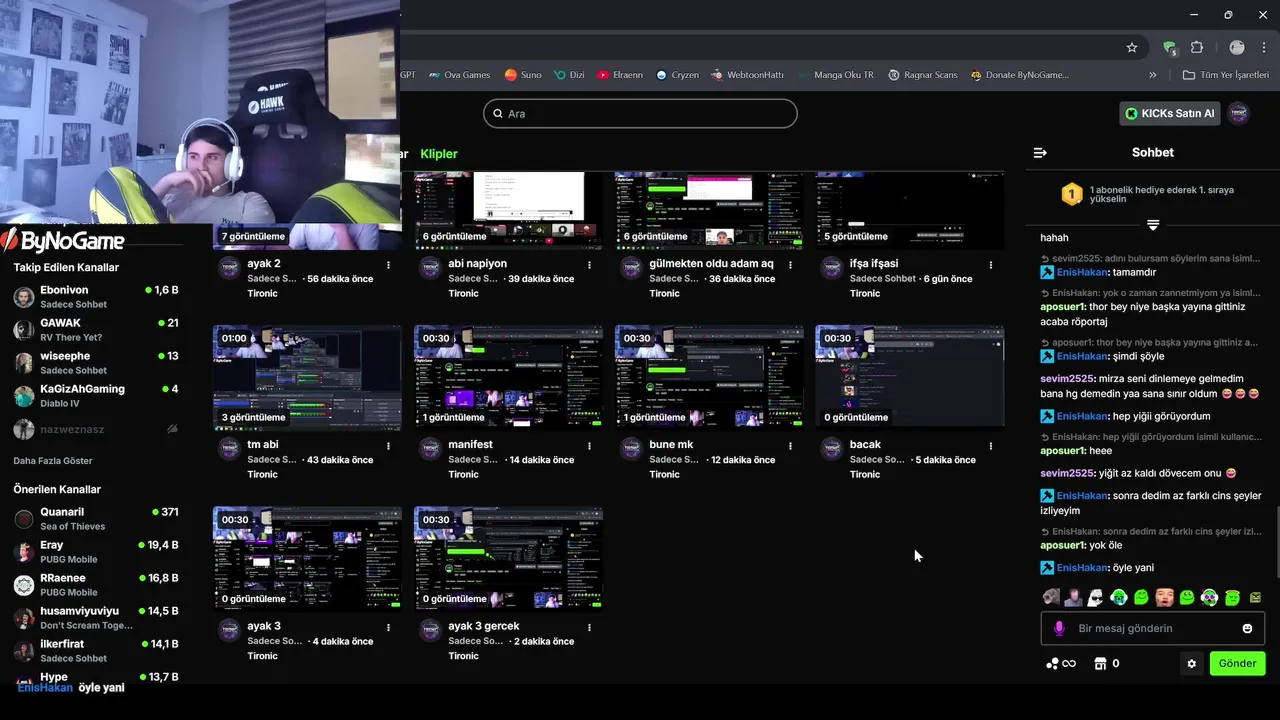
Task: Open options for clip ifşa ifşasi
Action: (991, 265)
